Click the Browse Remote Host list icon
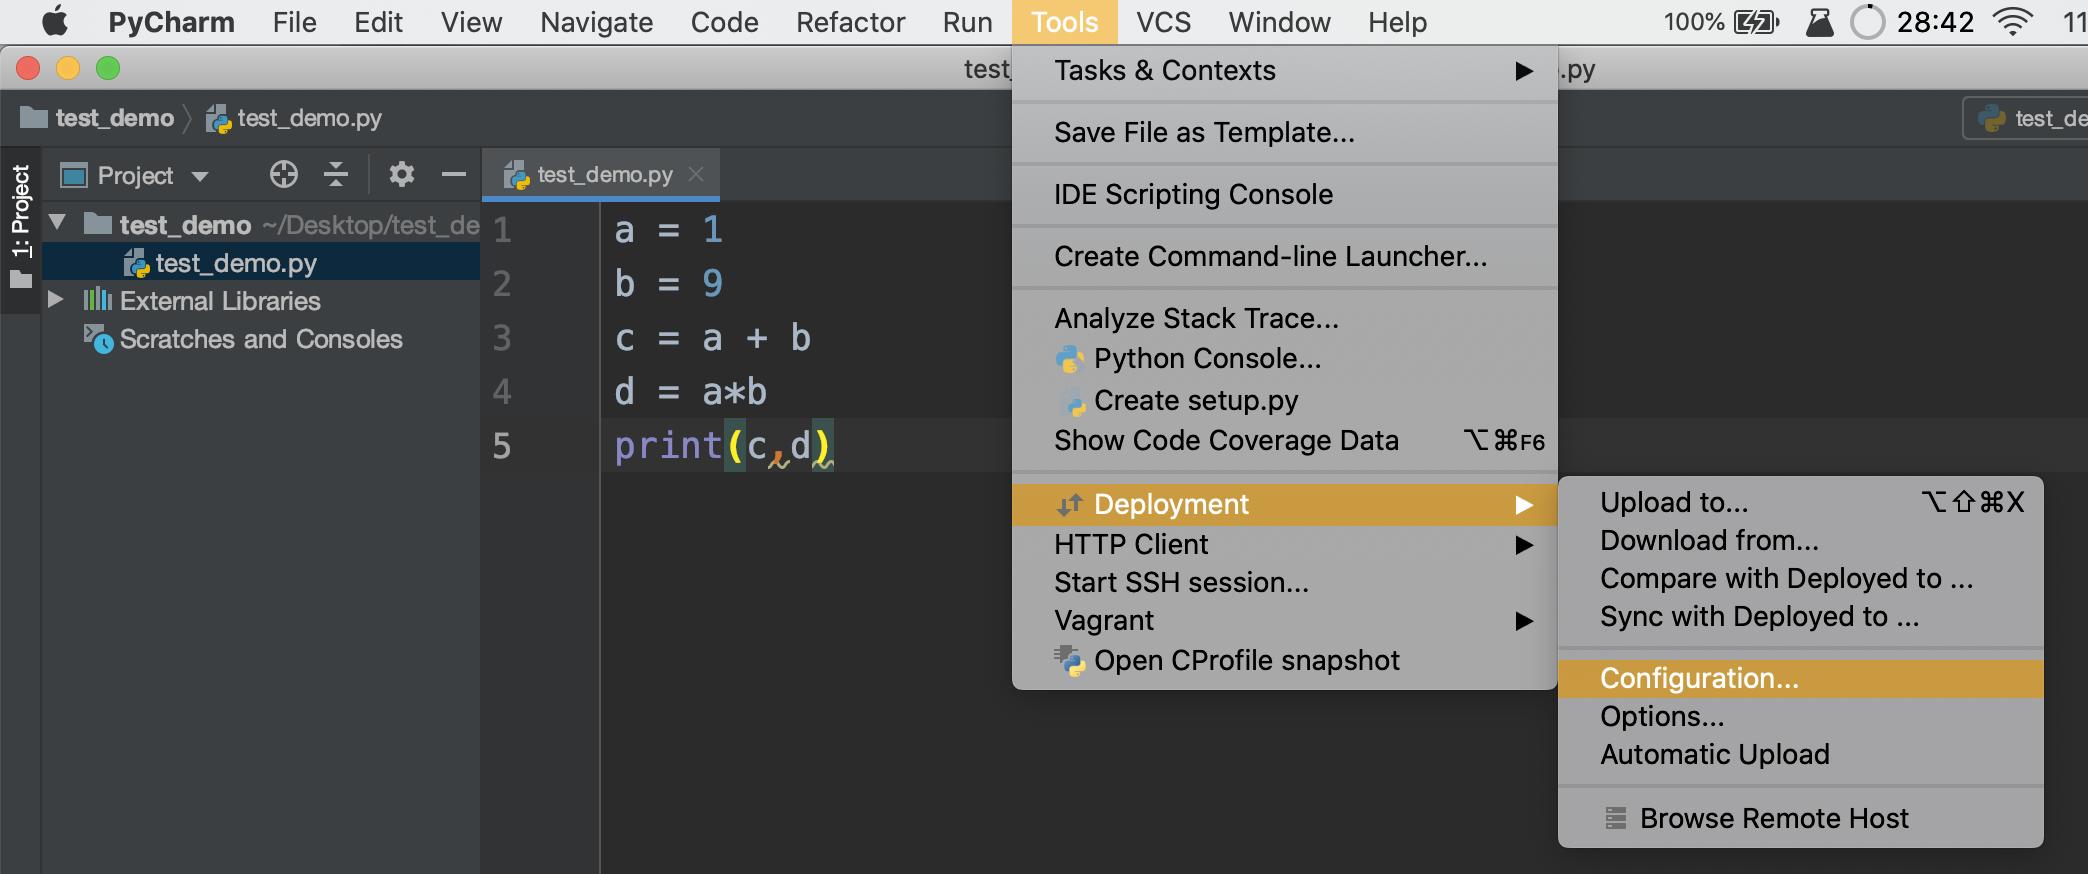 pos(1616,819)
